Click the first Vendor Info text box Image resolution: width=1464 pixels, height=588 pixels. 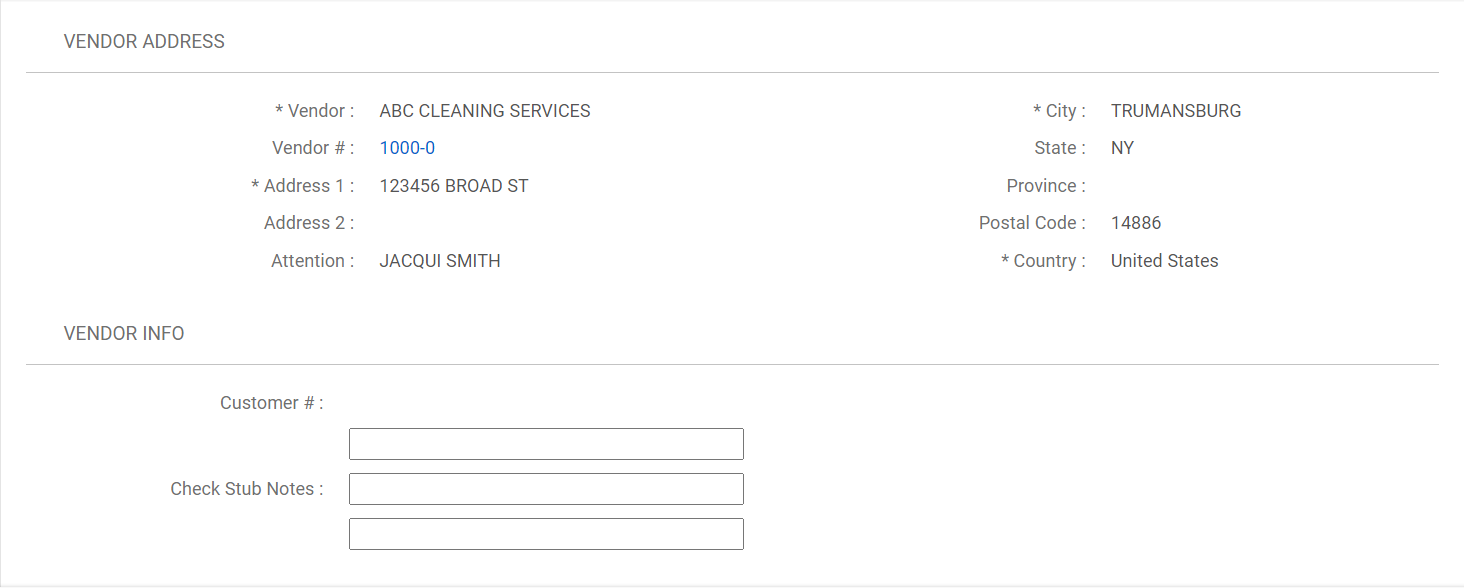pos(546,444)
